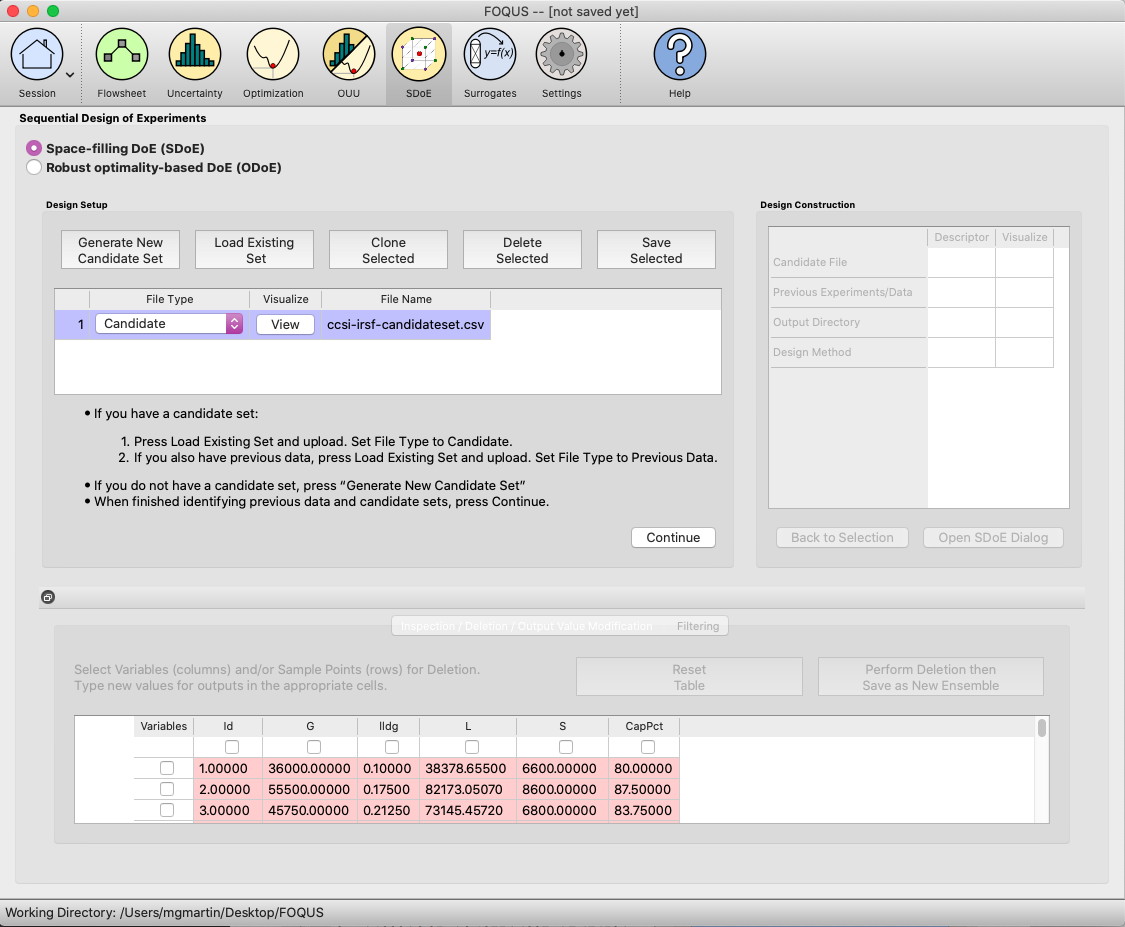Open the Help question mark icon
The image size is (1125, 927).
point(679,55)
